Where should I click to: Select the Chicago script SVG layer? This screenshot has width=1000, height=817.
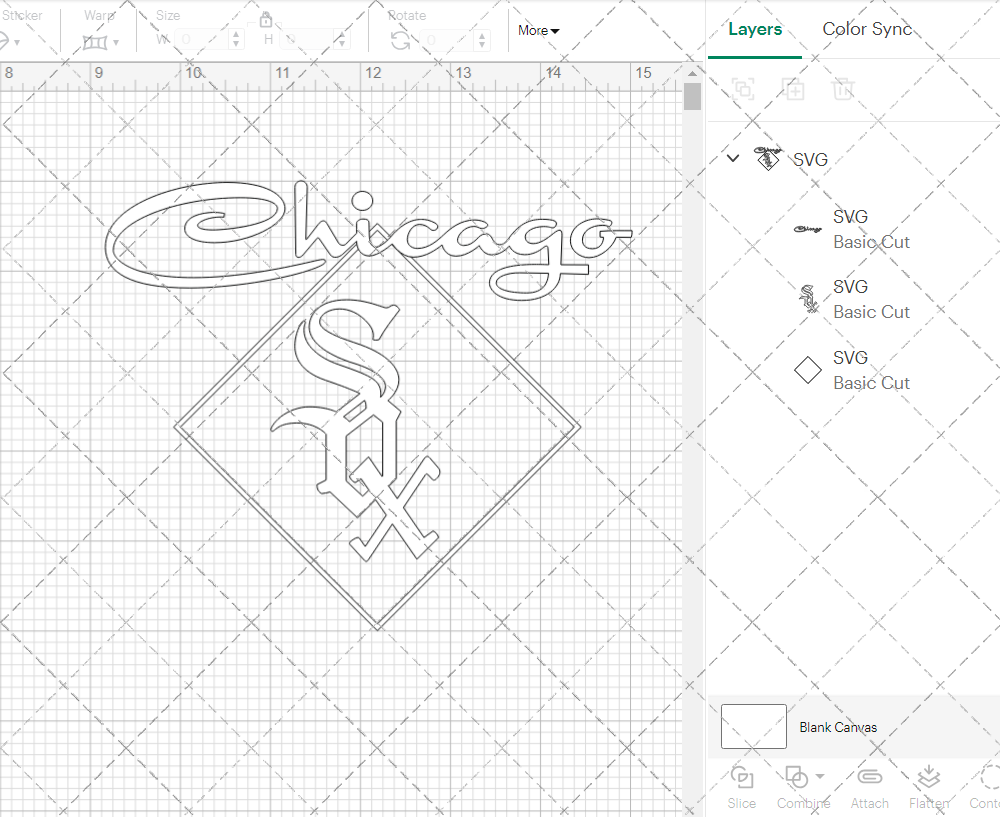click(x=853, y=229)
